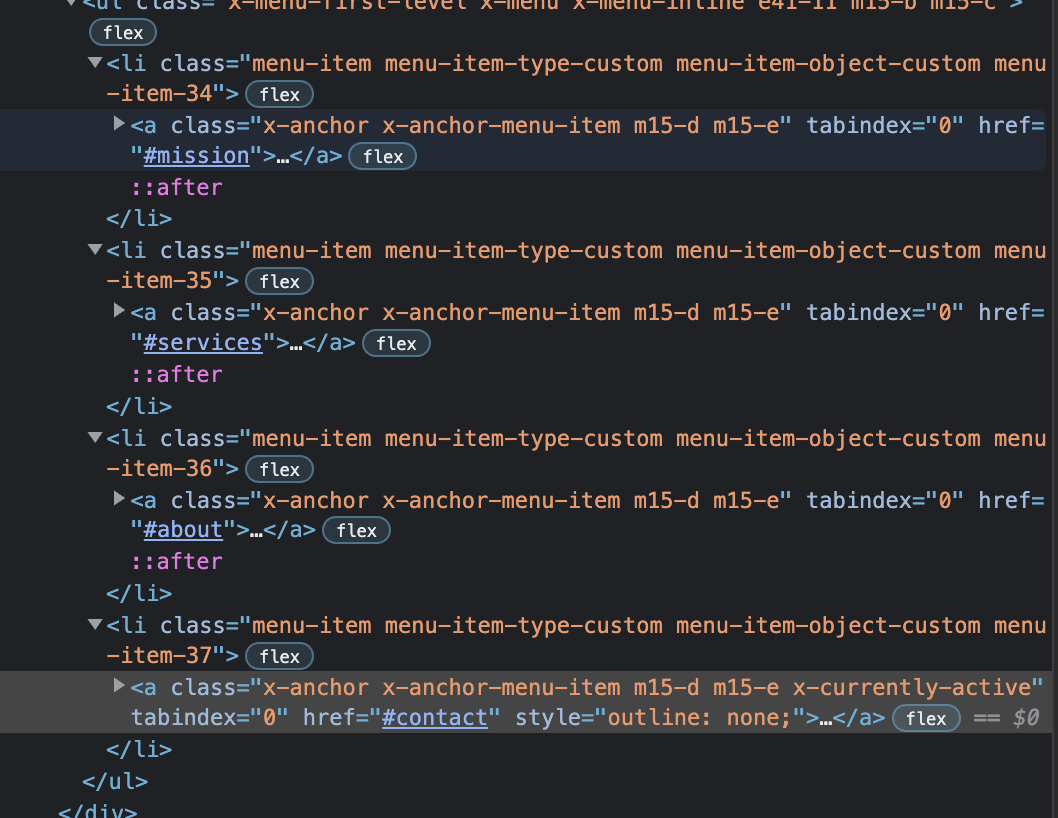Open the #about href link
The width and height of the screenshot is (1058, 818).
click(x=182, y=530)
